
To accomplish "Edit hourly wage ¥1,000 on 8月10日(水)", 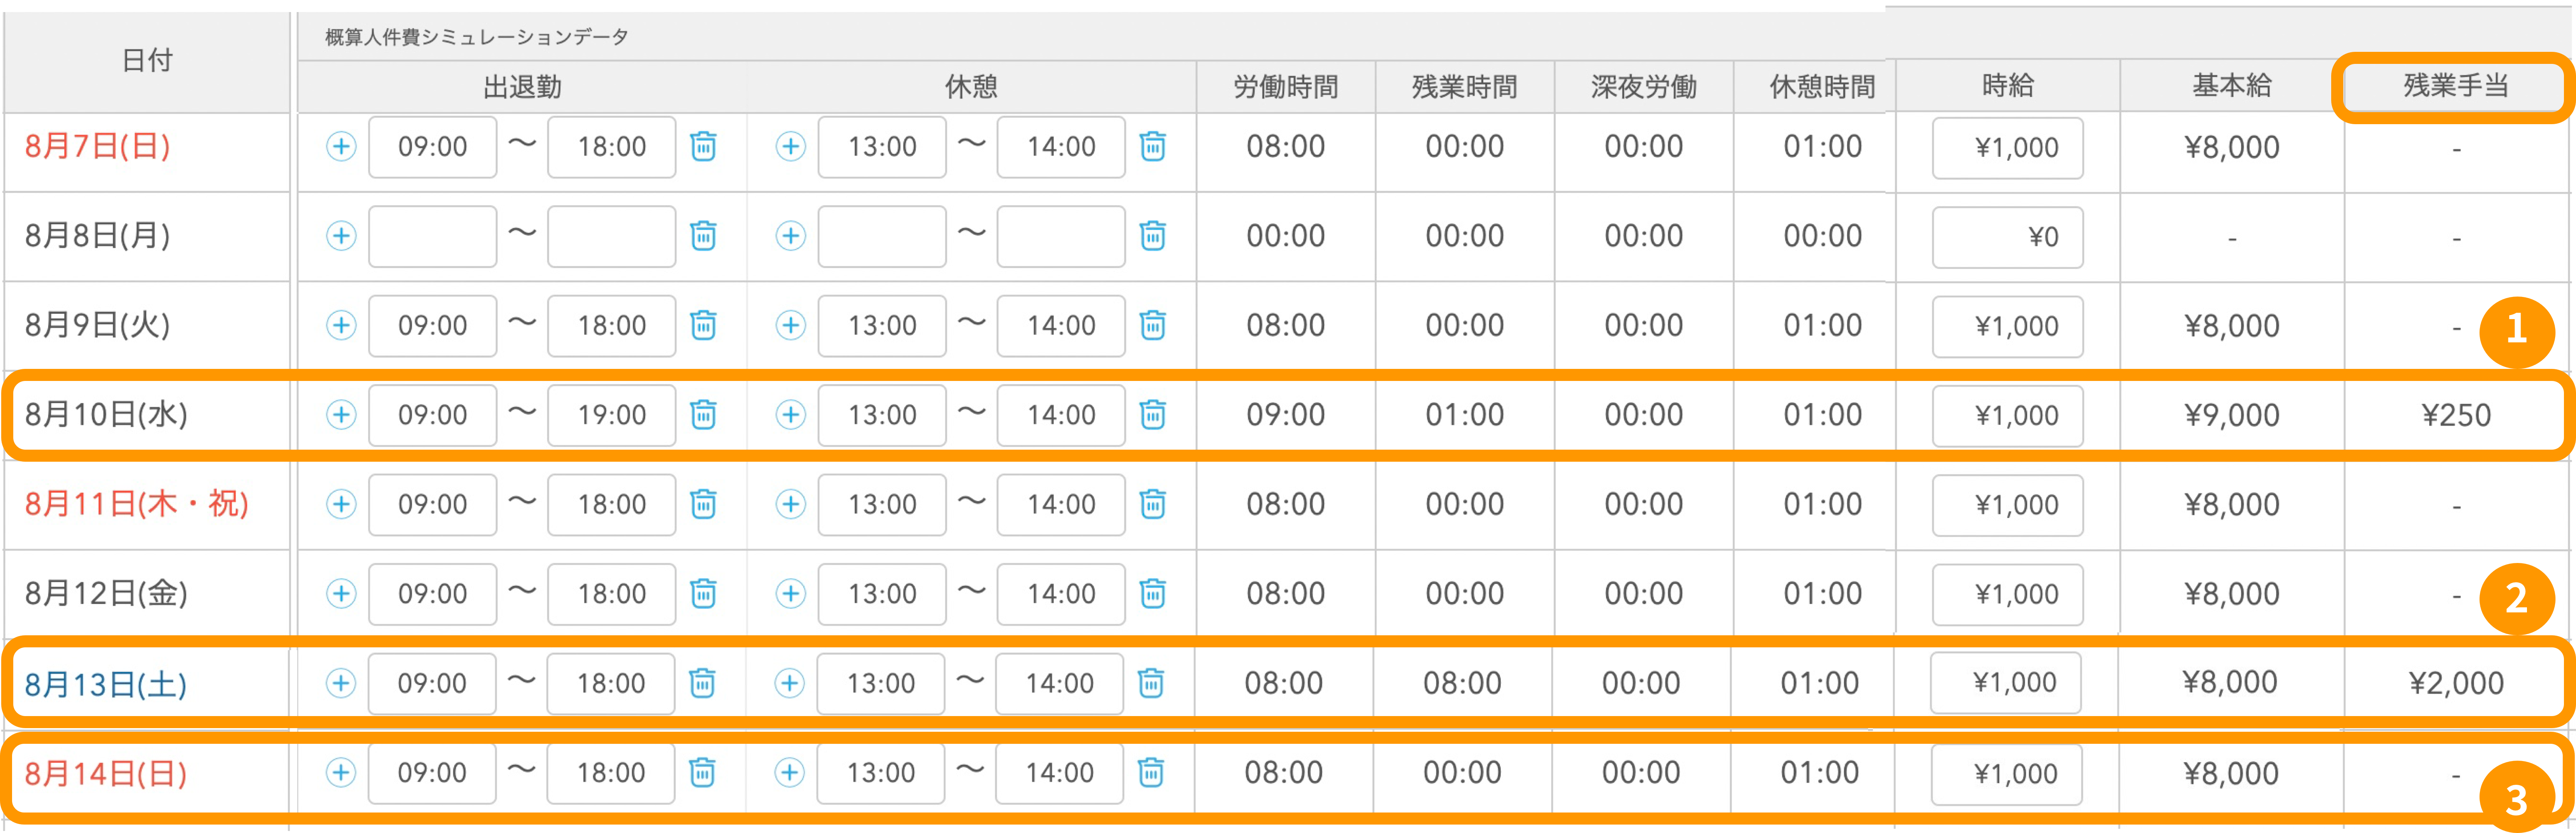I will pyautogui.click(x=2007, y=416).
